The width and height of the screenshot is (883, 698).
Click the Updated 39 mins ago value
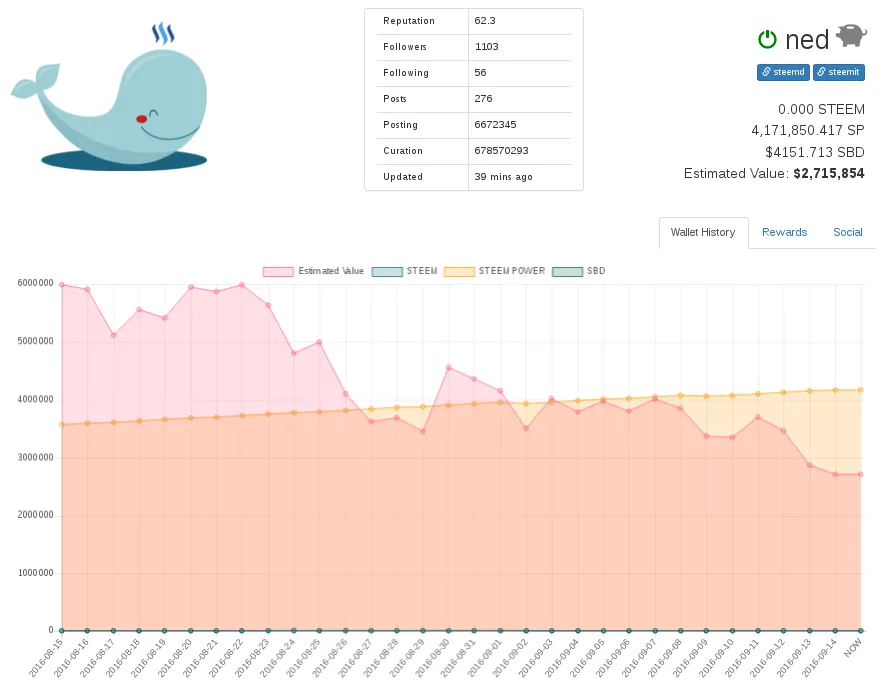click(503, 177)
